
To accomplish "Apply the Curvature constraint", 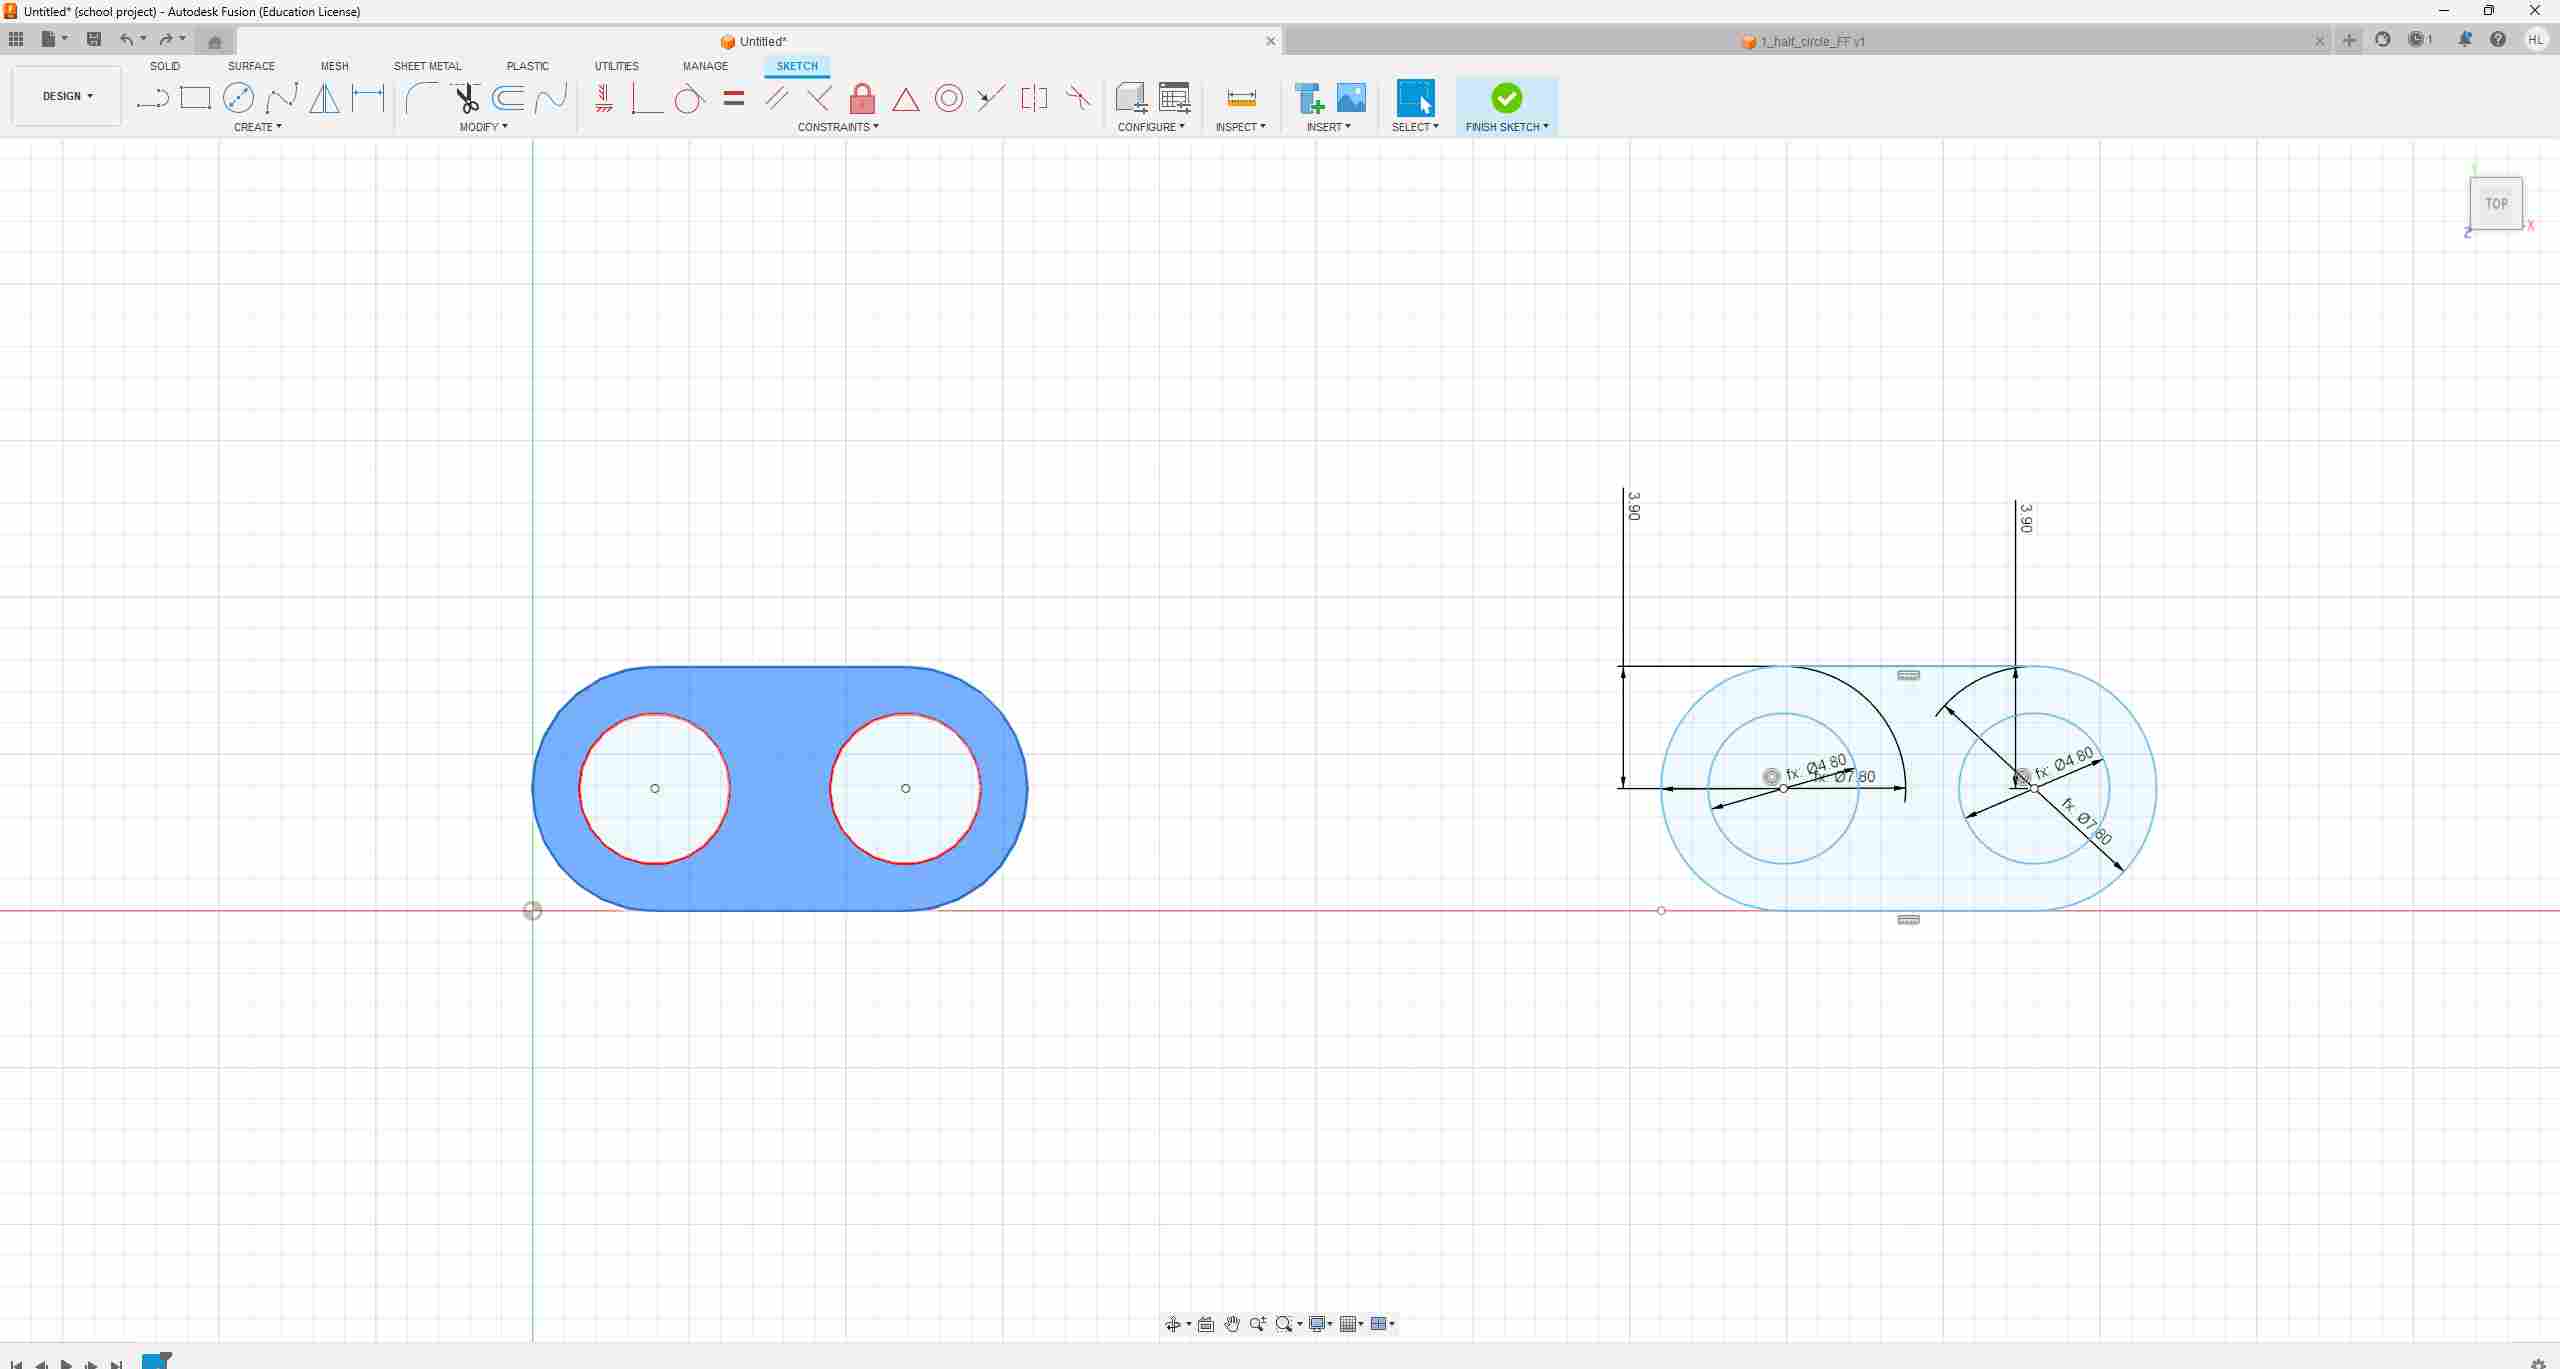I will (x=1078, y=98).
